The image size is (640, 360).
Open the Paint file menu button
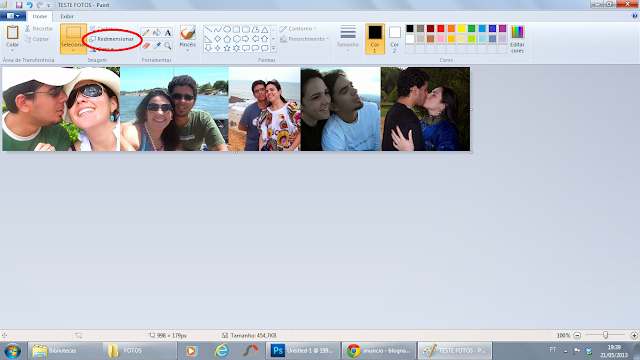point(13,16)
